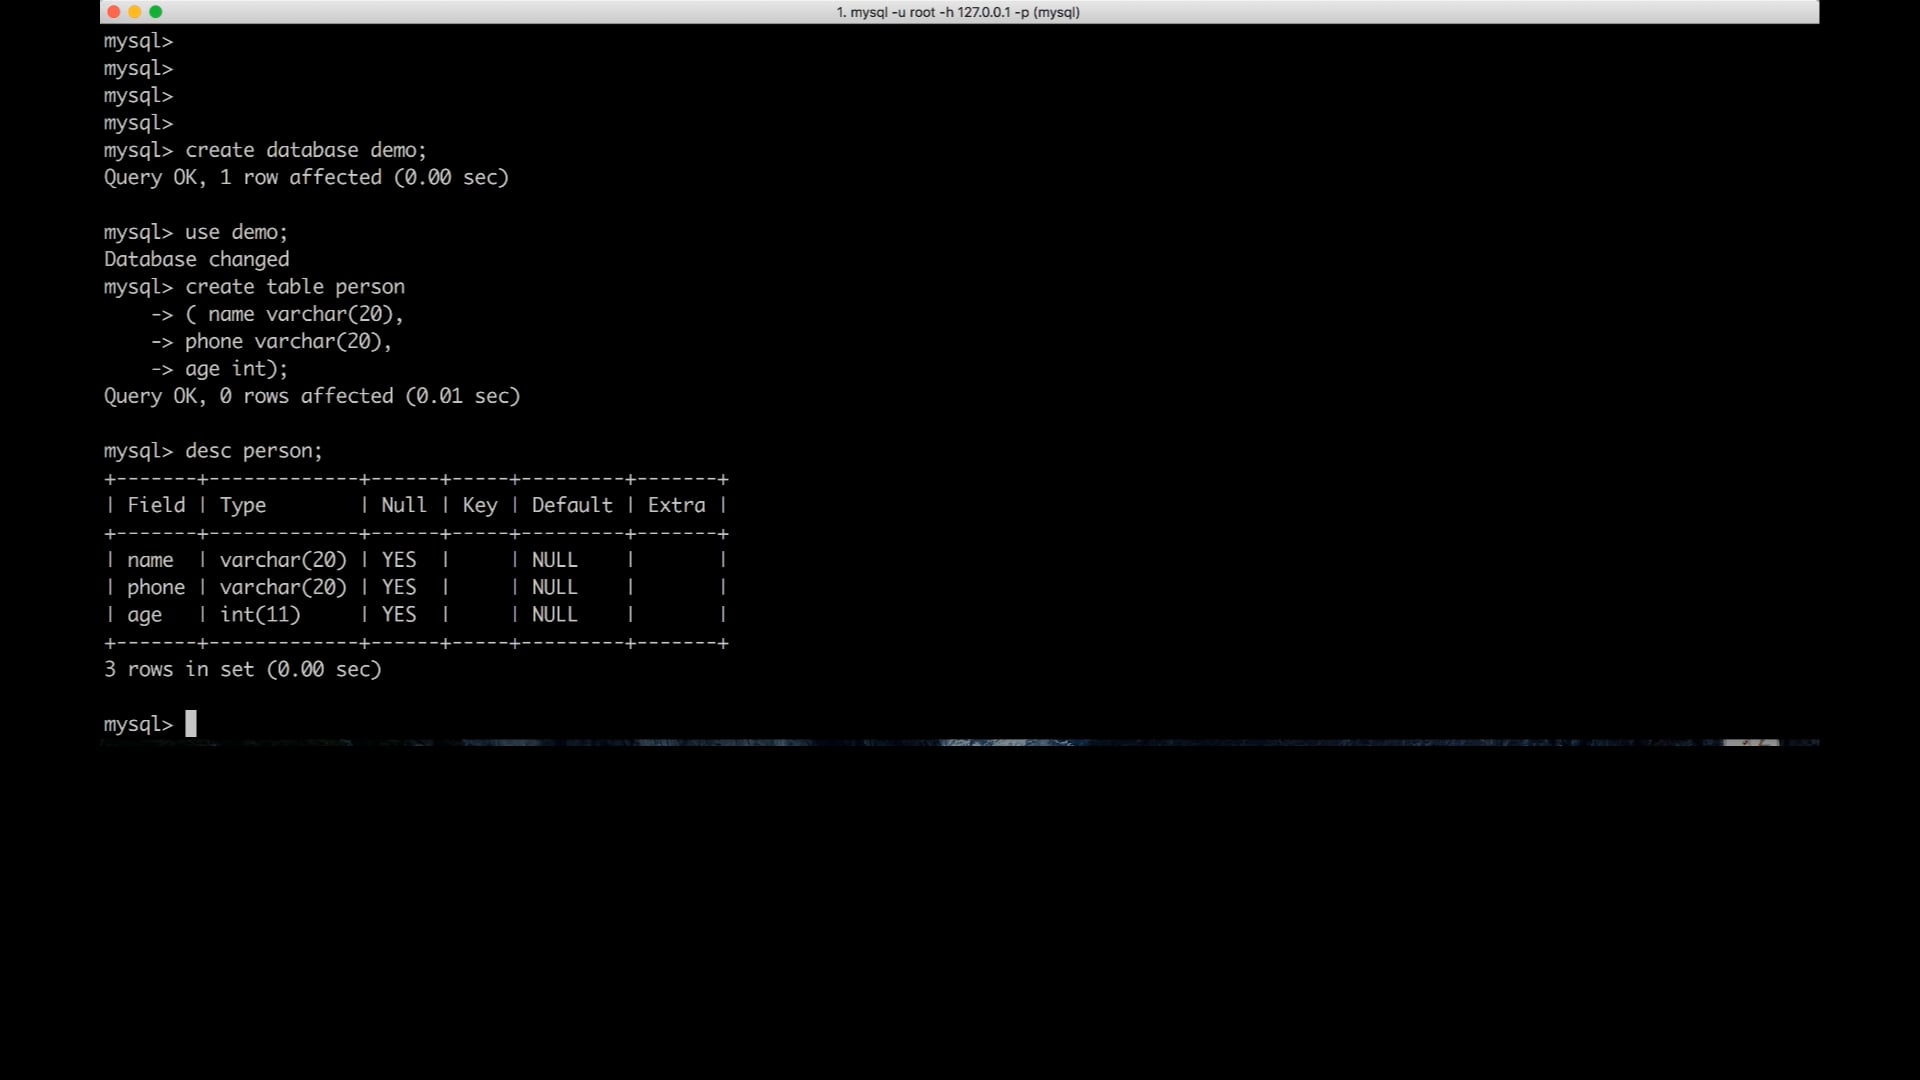The image size is (1920, 1080).
Task: Click the 'desc person;' command
Action: (x=253, y=451)
